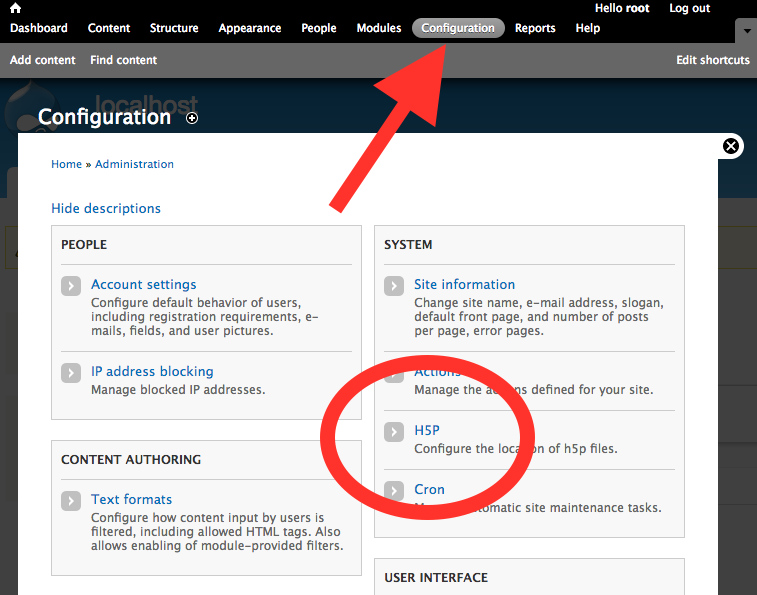Hide descriptions on the configuration page
This screenshot has width=757, height=595.
point(106,209)
